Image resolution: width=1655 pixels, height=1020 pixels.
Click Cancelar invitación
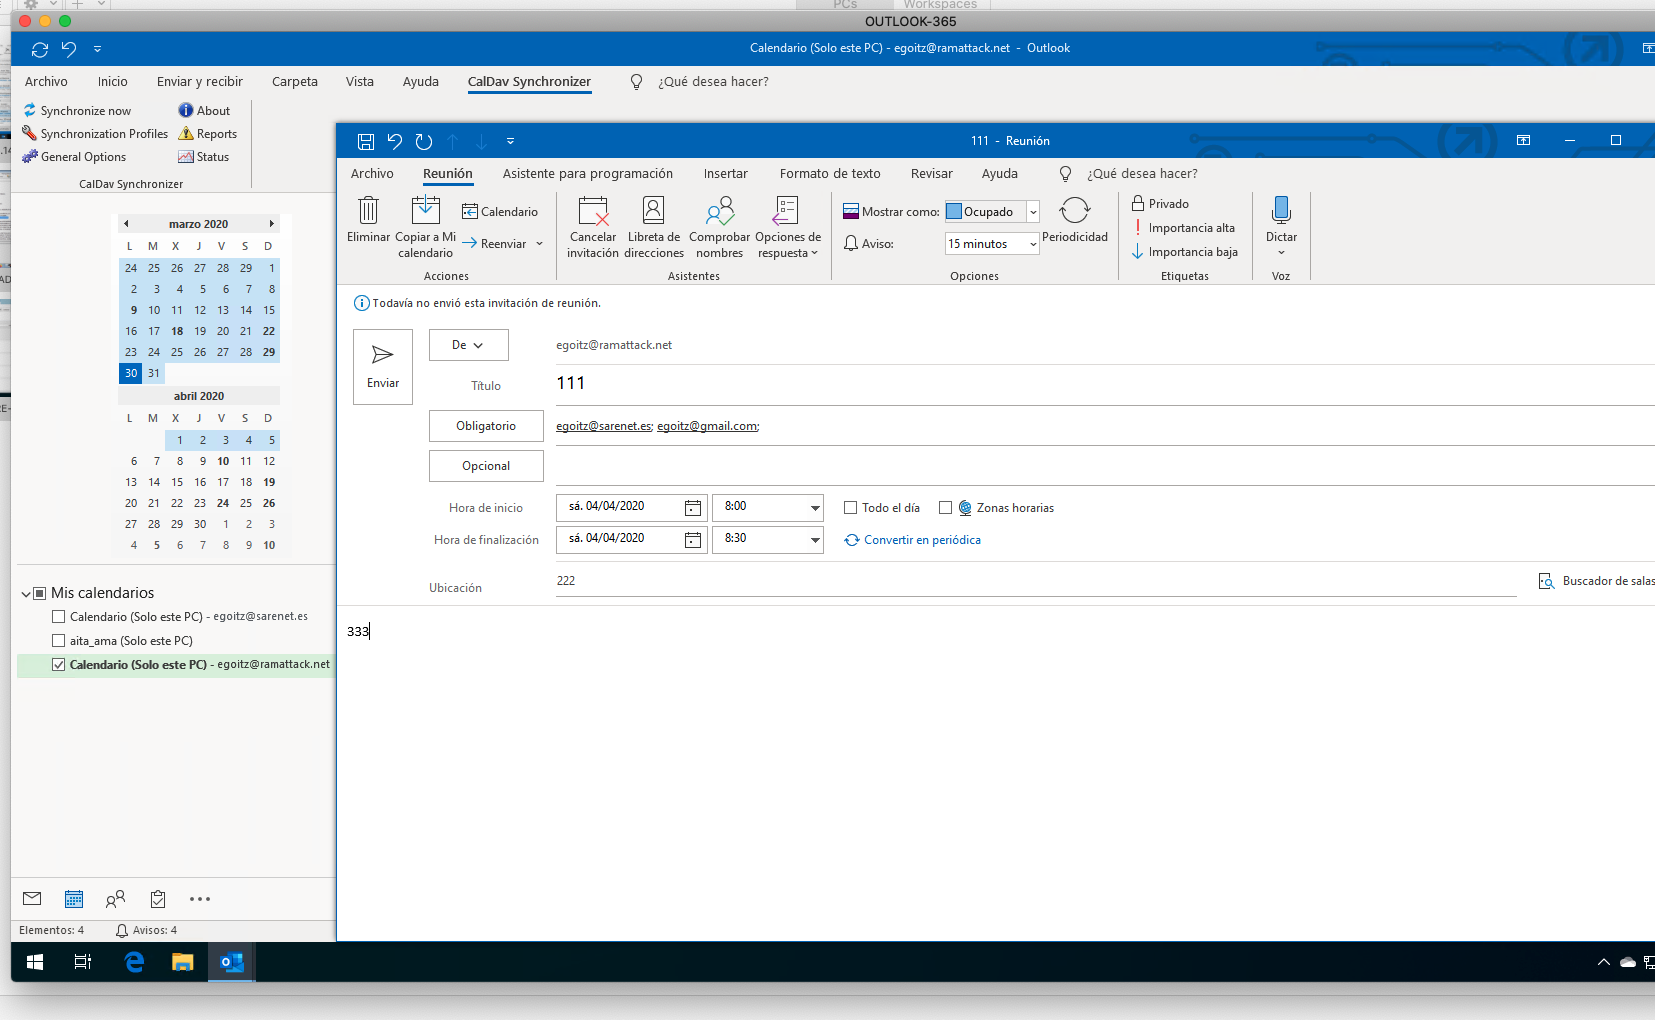(x=593, y=227)
